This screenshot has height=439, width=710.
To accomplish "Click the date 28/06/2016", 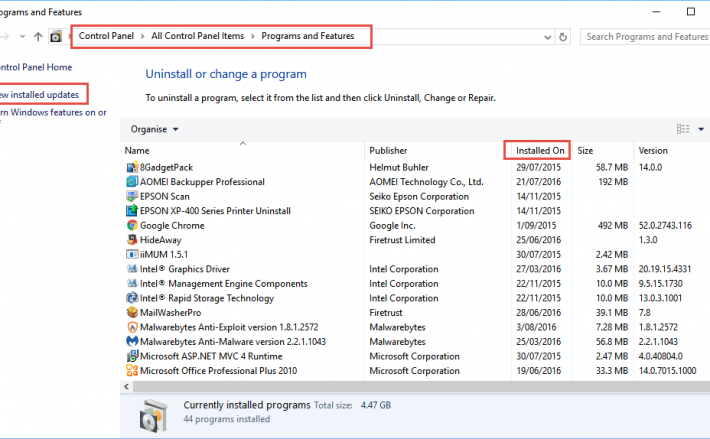I will tap(538, 313).
